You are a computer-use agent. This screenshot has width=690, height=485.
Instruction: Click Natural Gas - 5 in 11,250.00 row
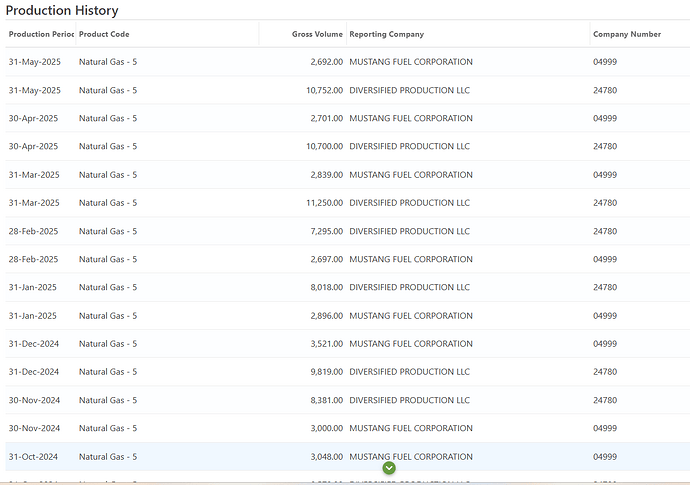[x=108, y=203]
